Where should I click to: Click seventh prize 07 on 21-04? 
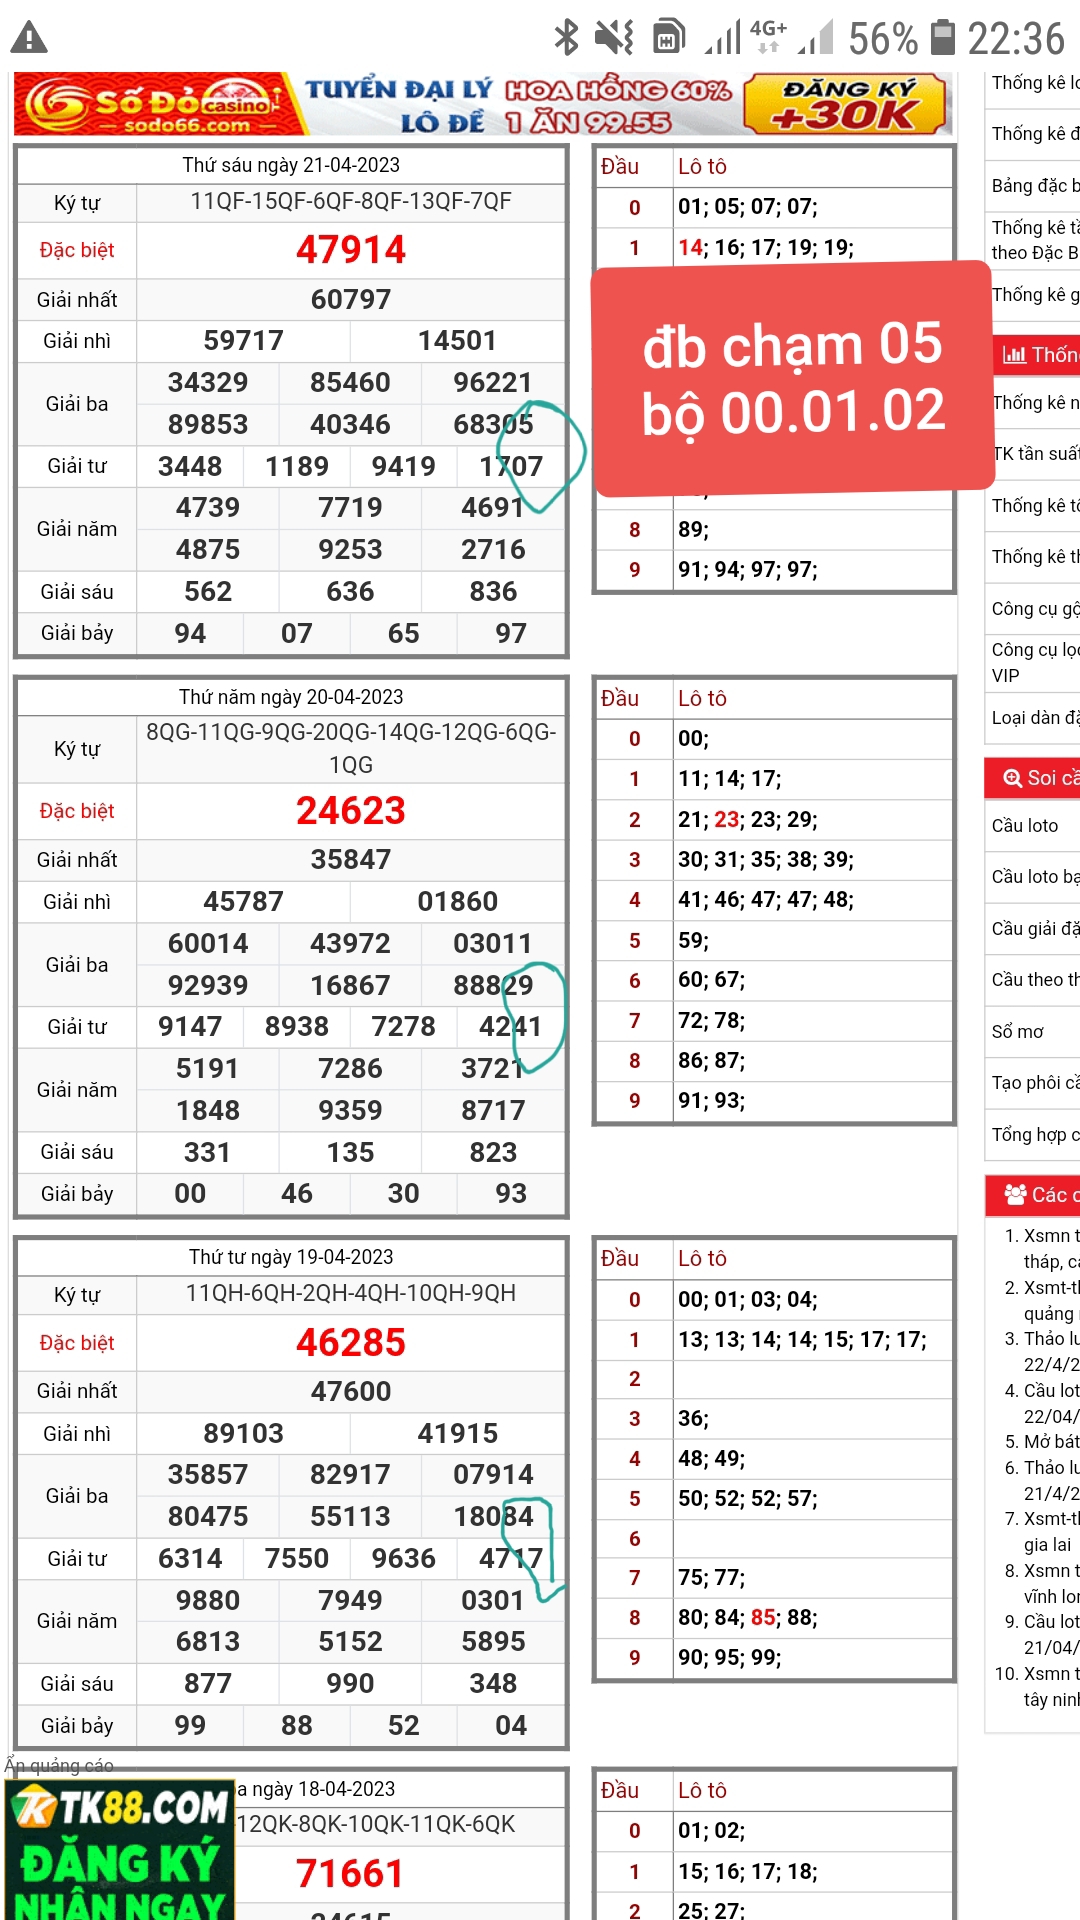click(x=297, y=634)
